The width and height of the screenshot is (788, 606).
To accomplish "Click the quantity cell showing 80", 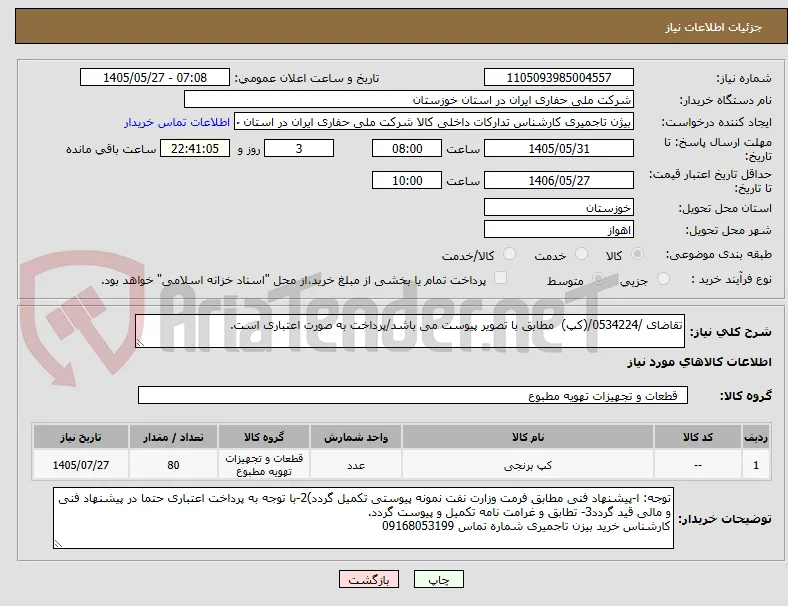I will tap(173, 465).
